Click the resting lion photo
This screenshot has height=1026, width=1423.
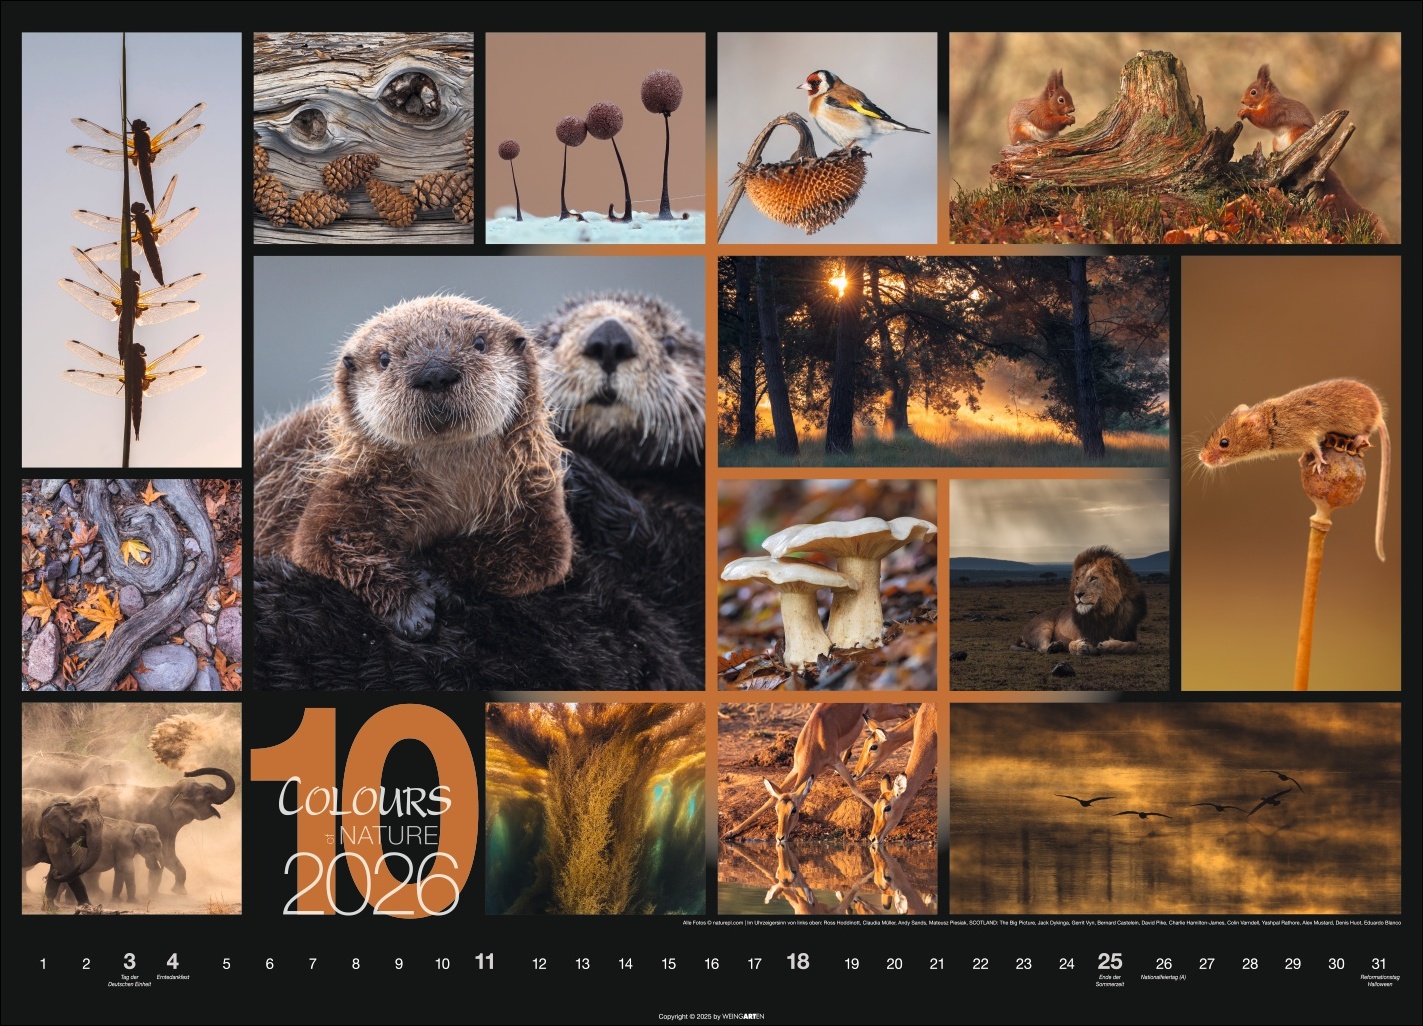(1059, 585)
